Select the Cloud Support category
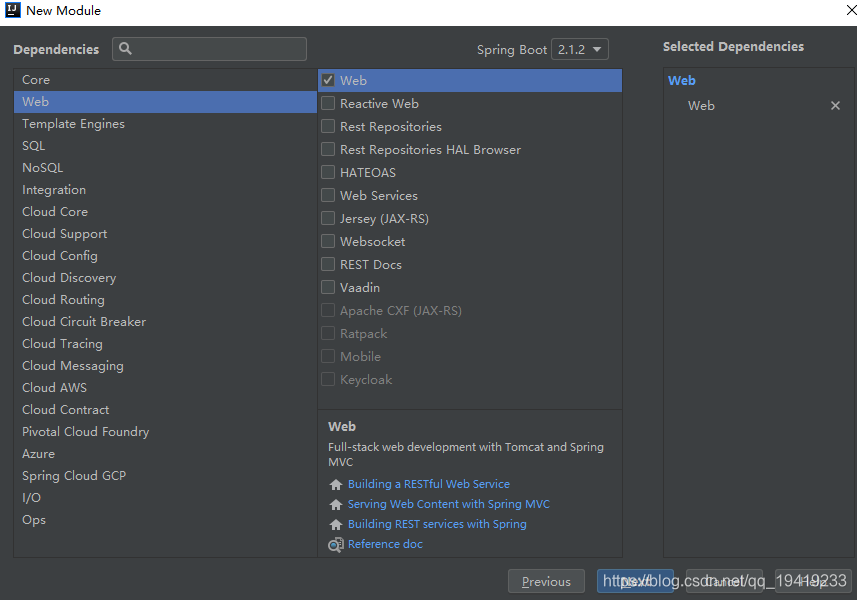The height and width of the screenshot is (600, 857). (x=165, y=233)
